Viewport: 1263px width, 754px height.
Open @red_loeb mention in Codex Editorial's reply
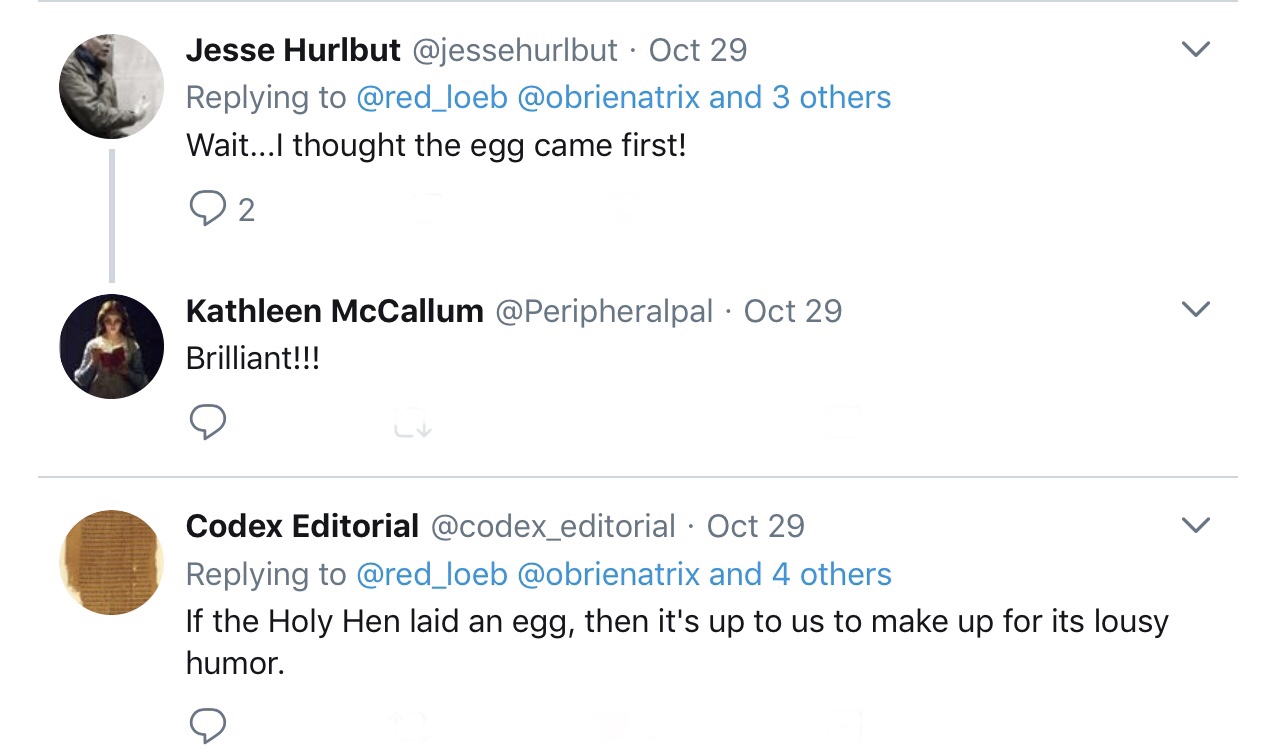tap(432, 575)
